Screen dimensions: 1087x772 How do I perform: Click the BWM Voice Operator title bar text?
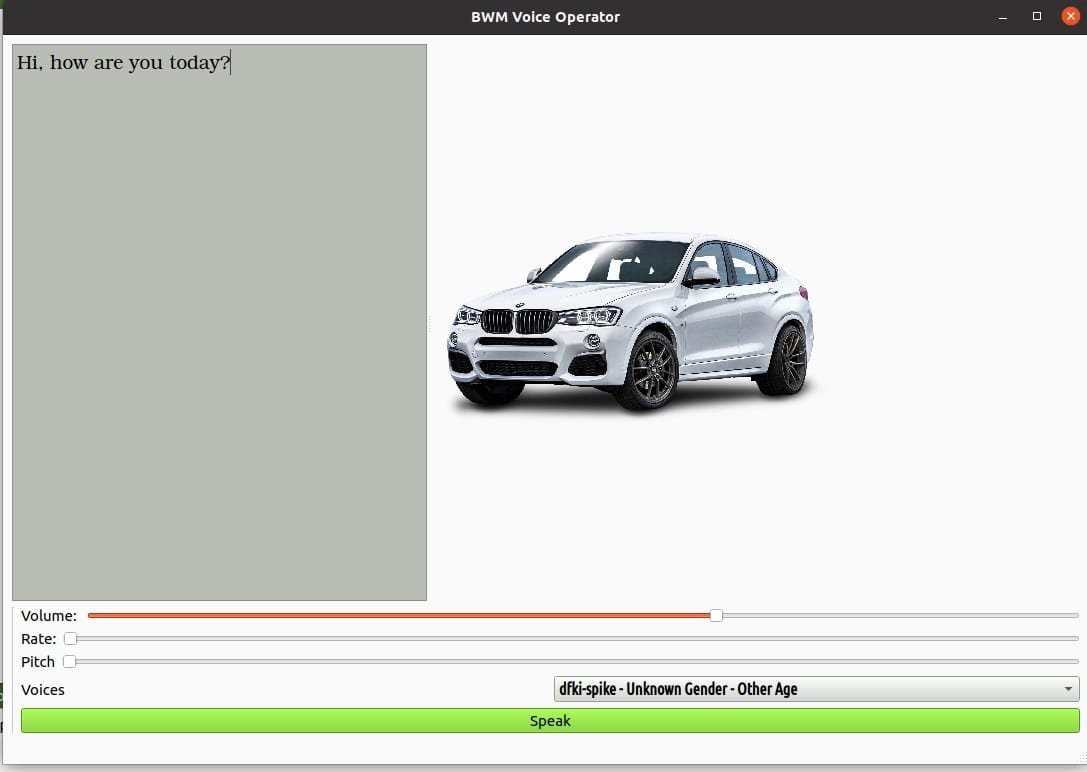tap(546, 17)
